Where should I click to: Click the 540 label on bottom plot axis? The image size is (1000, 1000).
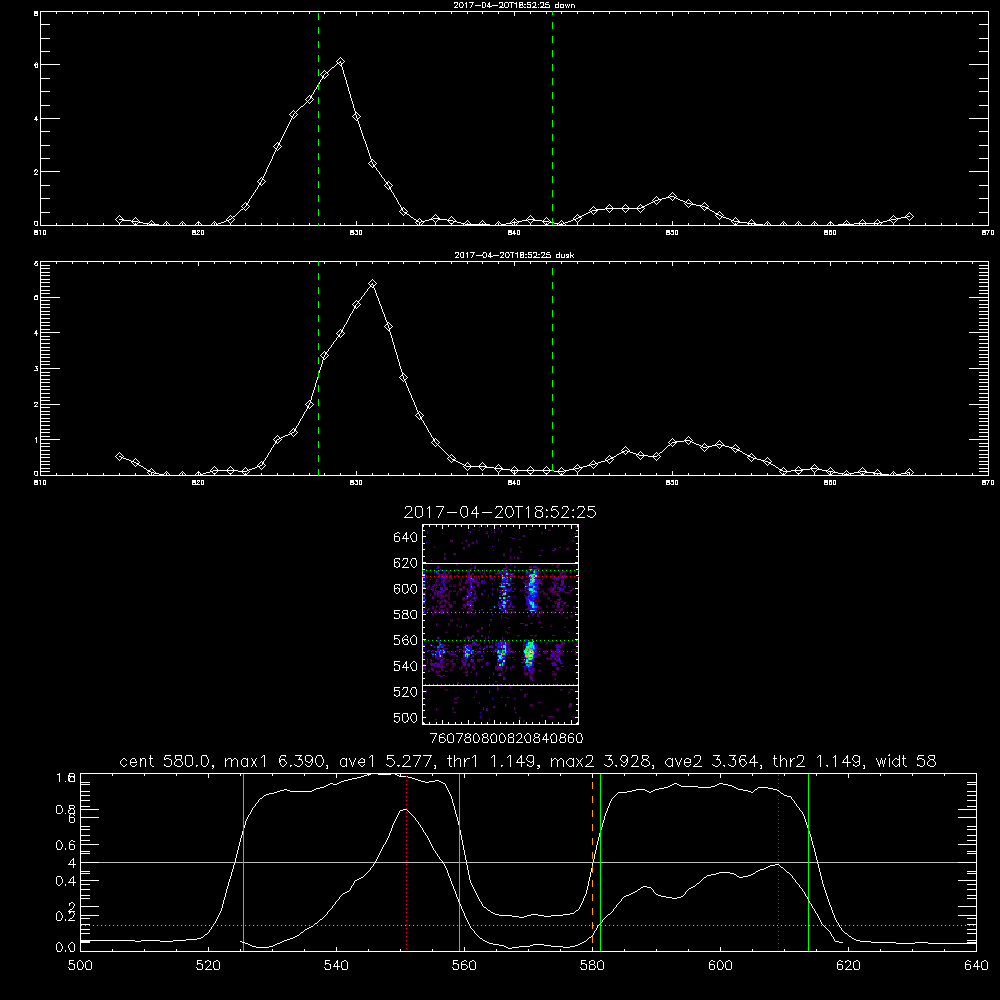coord(336,966)
